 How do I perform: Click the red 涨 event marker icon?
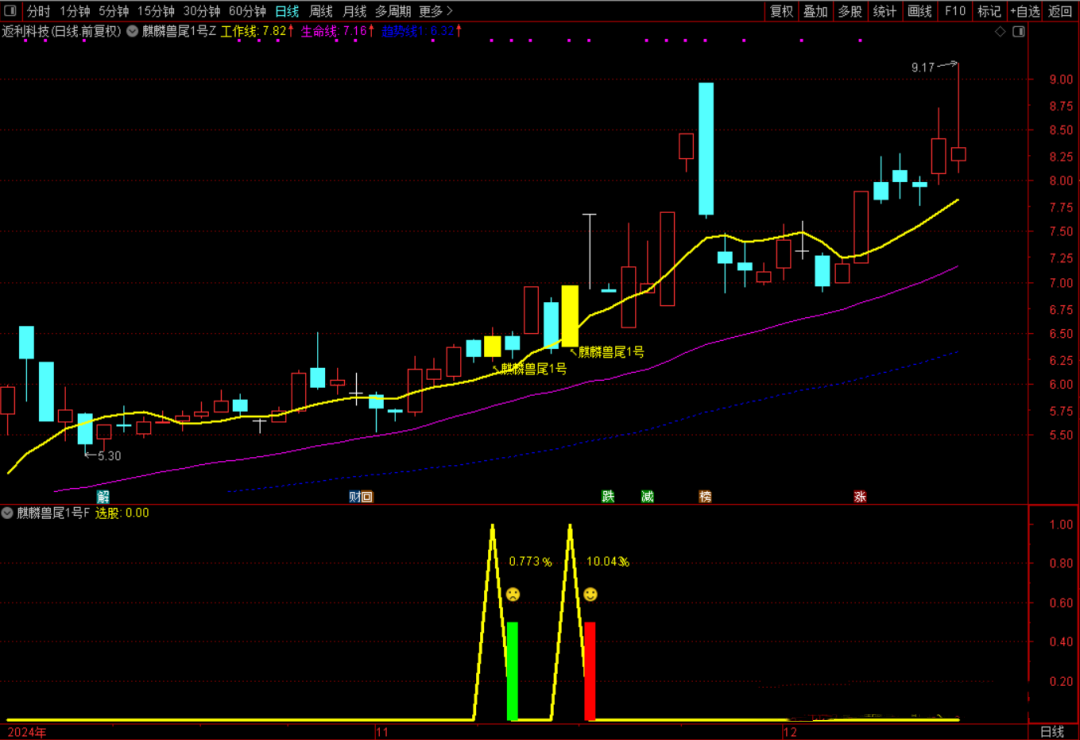pos(860,497)
